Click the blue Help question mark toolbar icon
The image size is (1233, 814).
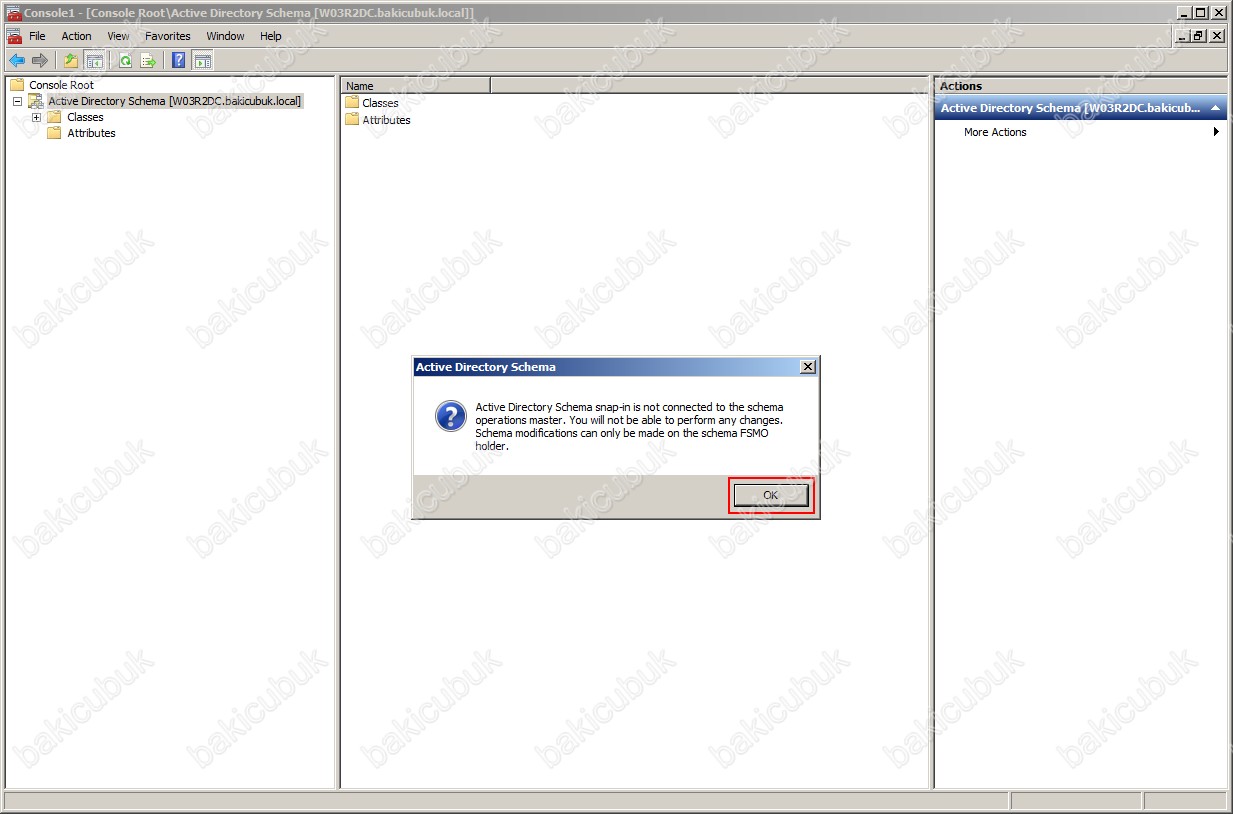(x=179, y=61)
